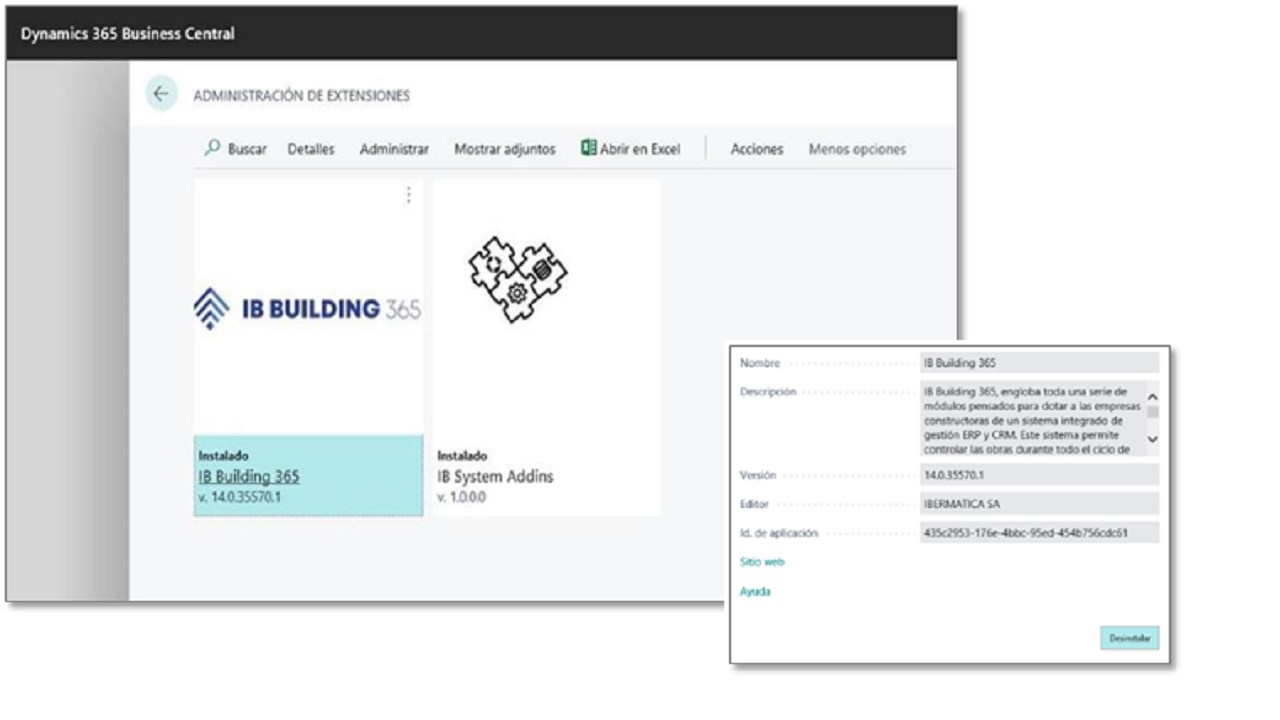Click Menos opciones
The image size is (1280, 720).
[857, 149]
